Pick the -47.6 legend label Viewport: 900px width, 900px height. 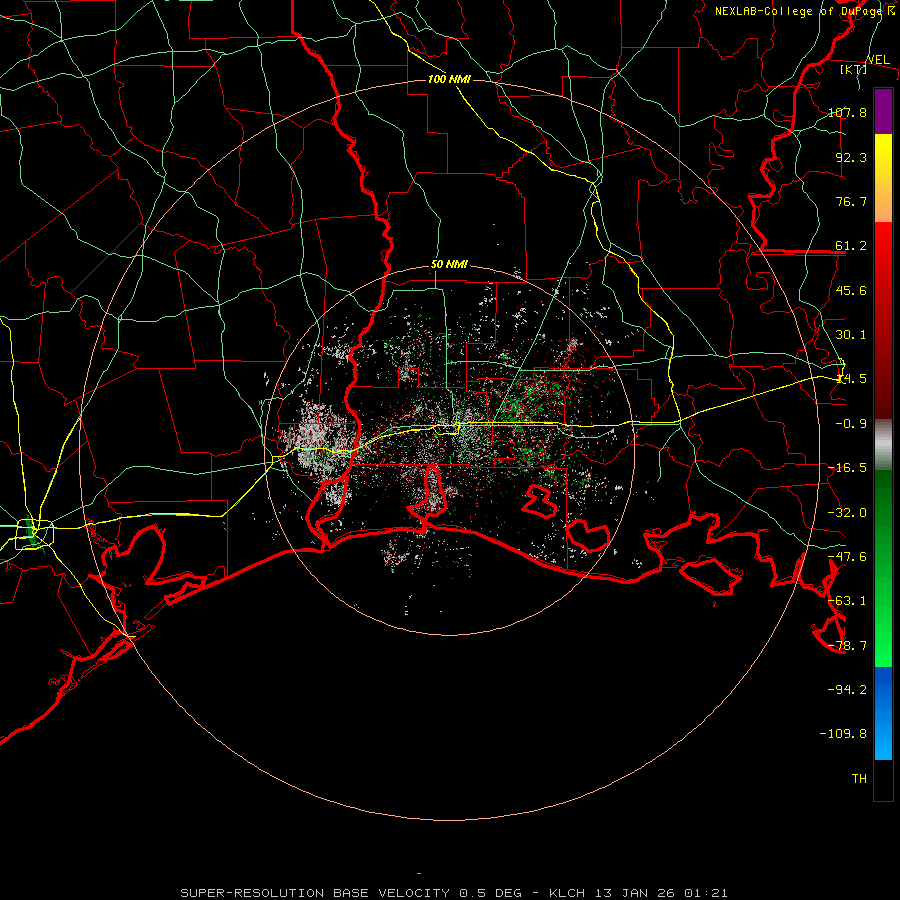(x=847, y=557)
